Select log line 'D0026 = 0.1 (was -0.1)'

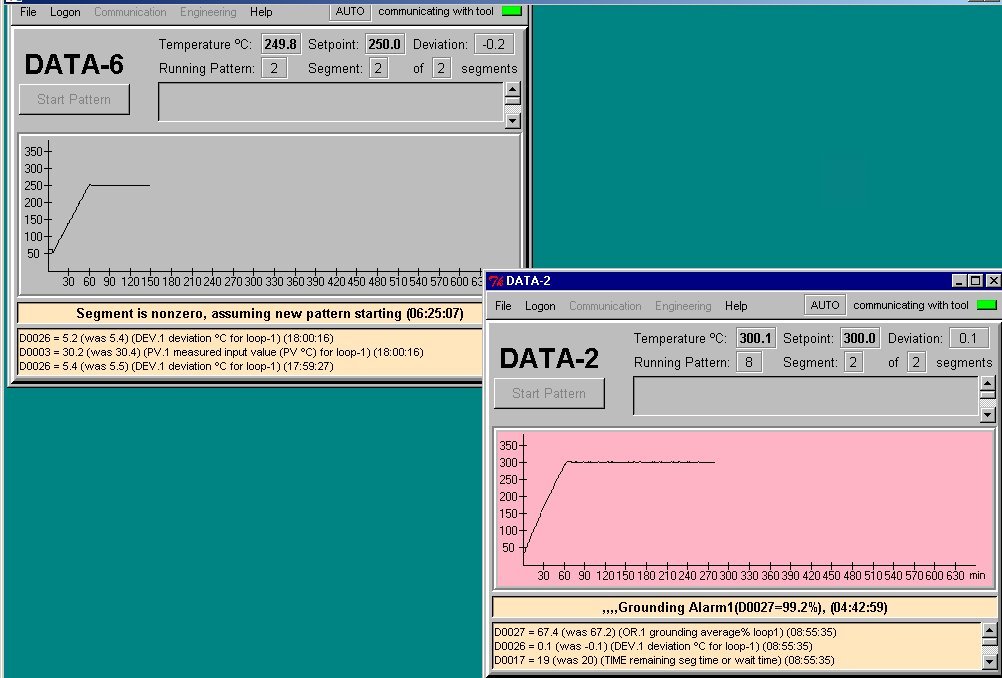(x=653, y=646)
